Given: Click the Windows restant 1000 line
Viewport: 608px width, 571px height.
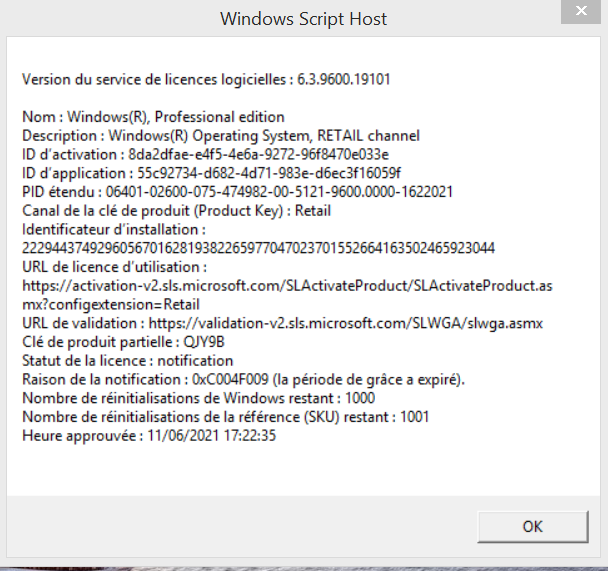Looking at the screenshot, I should click(x=199, y=398).
